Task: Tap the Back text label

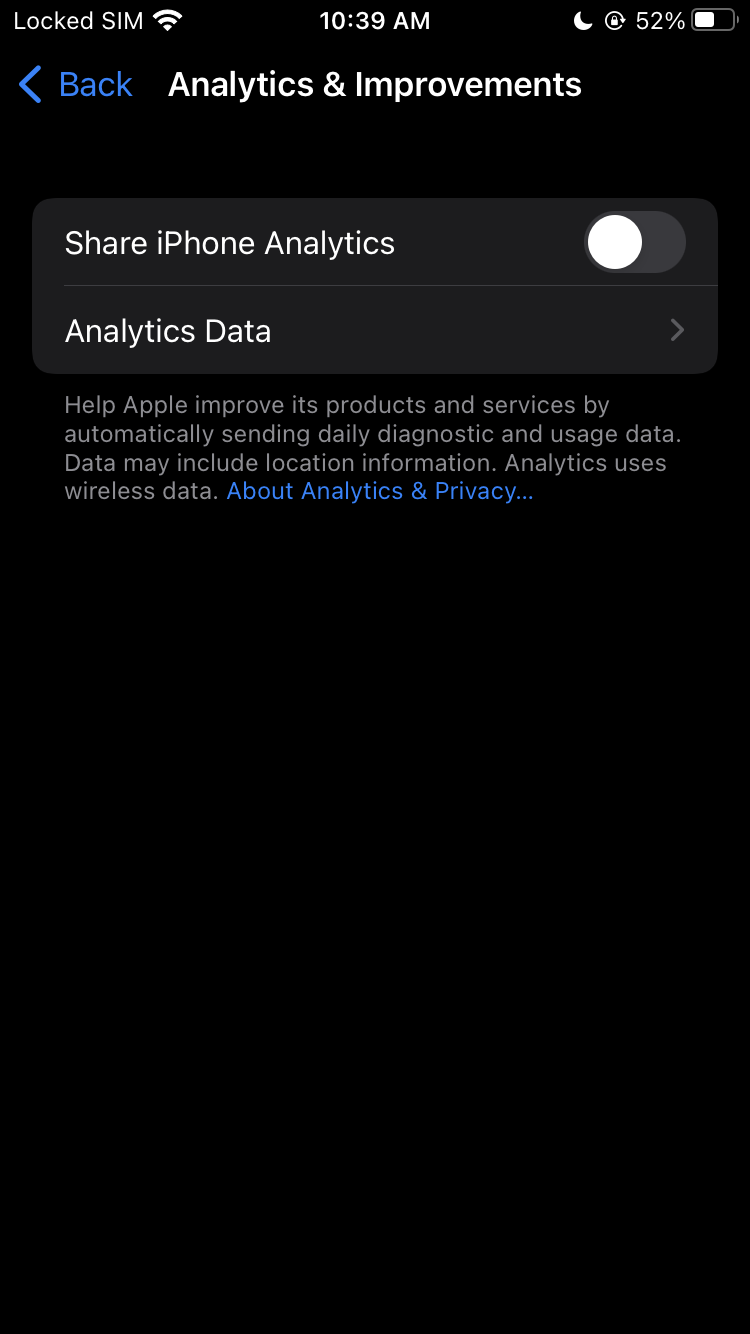Action: pos(95,85)
